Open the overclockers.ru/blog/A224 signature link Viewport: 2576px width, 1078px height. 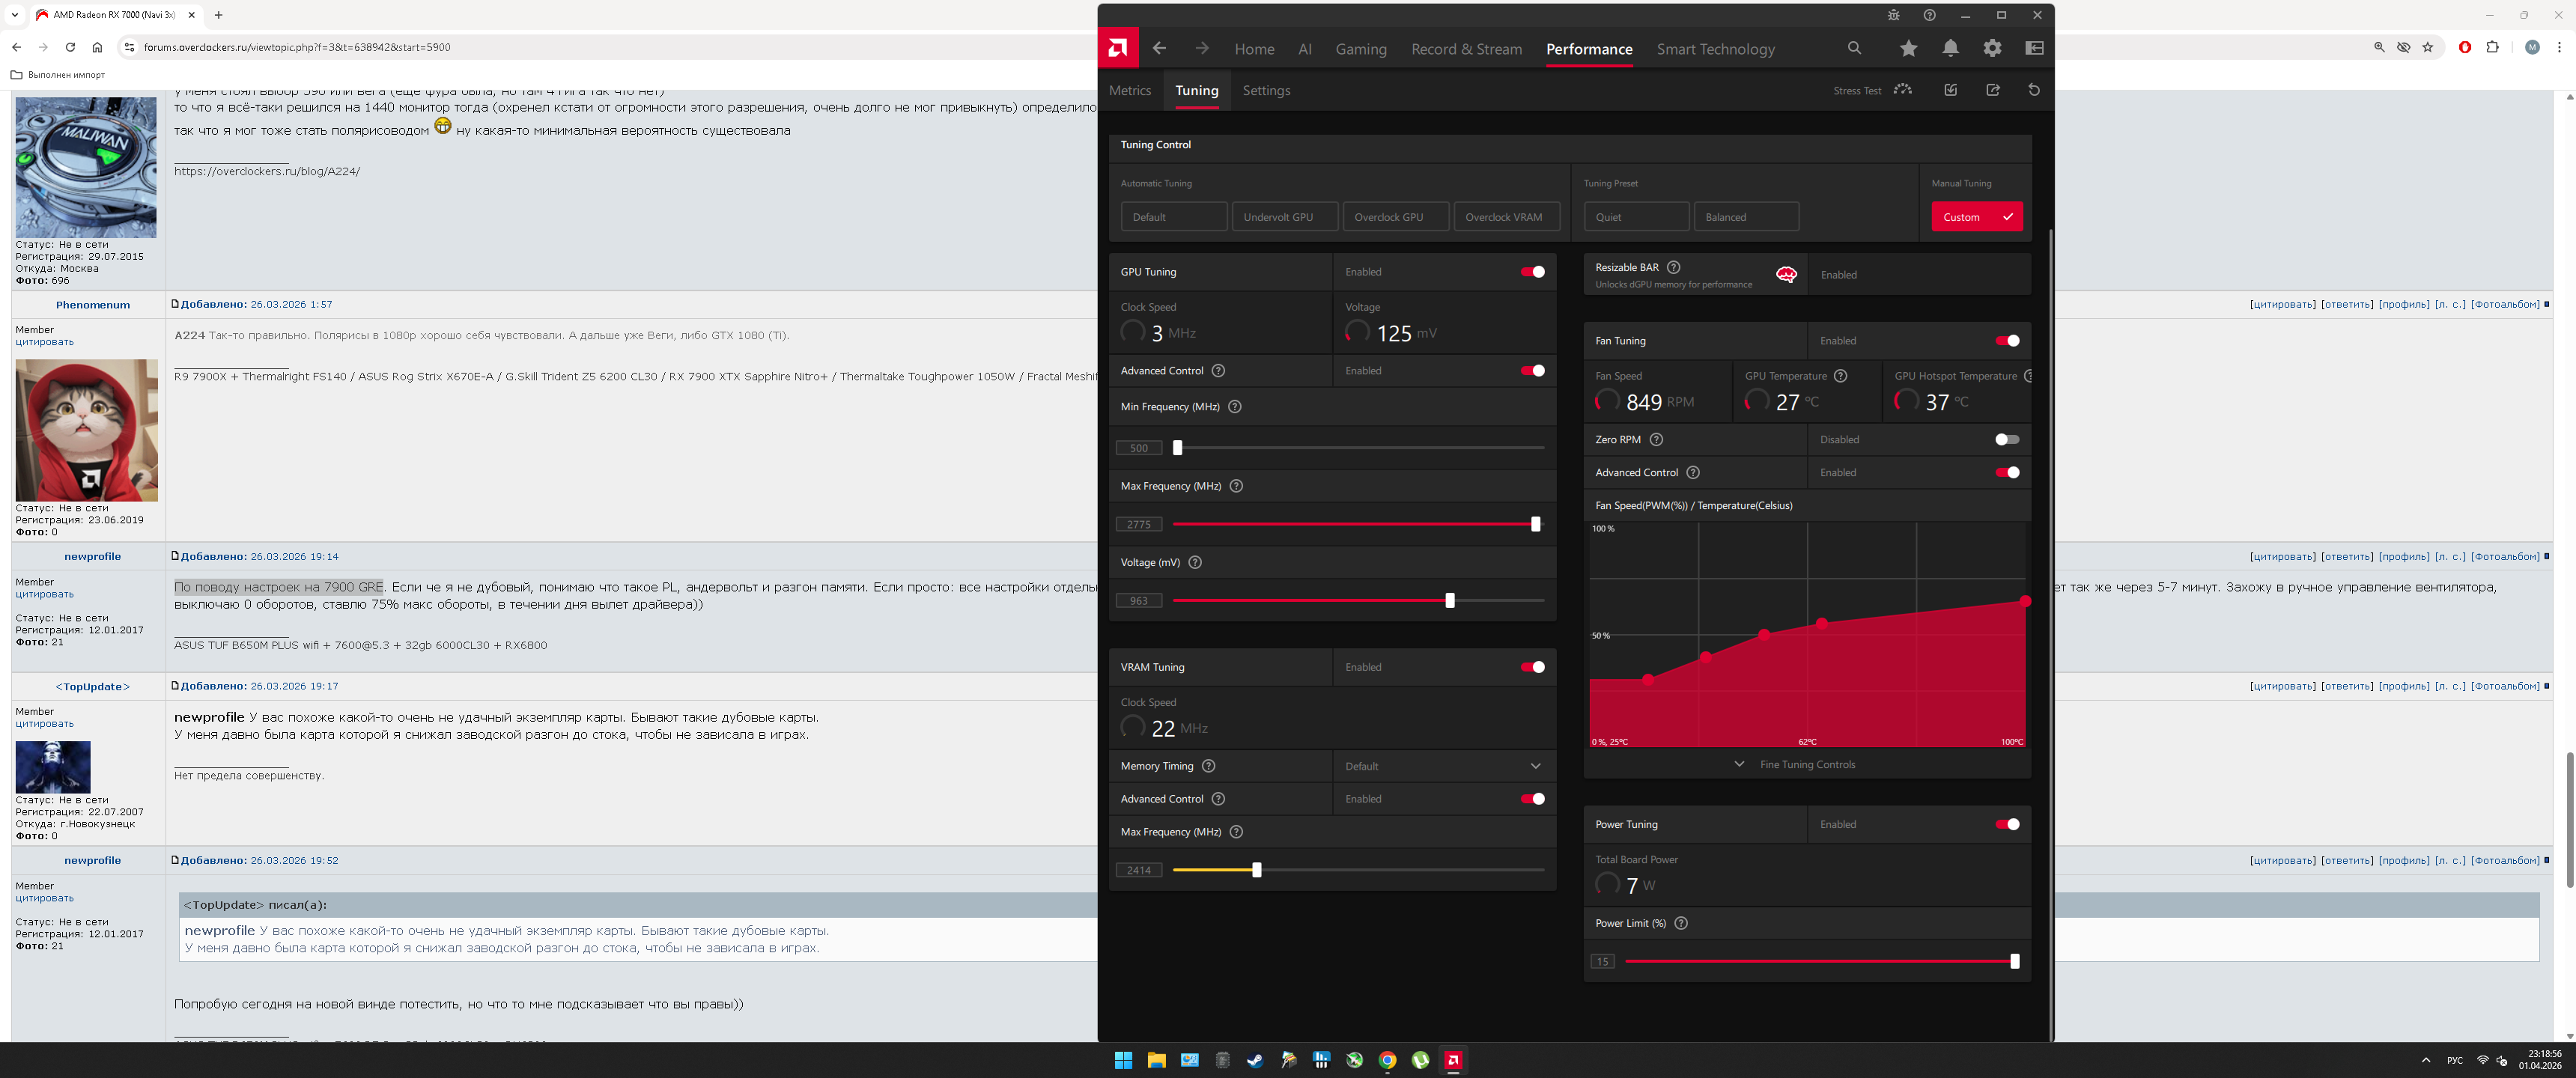[267, 171]
